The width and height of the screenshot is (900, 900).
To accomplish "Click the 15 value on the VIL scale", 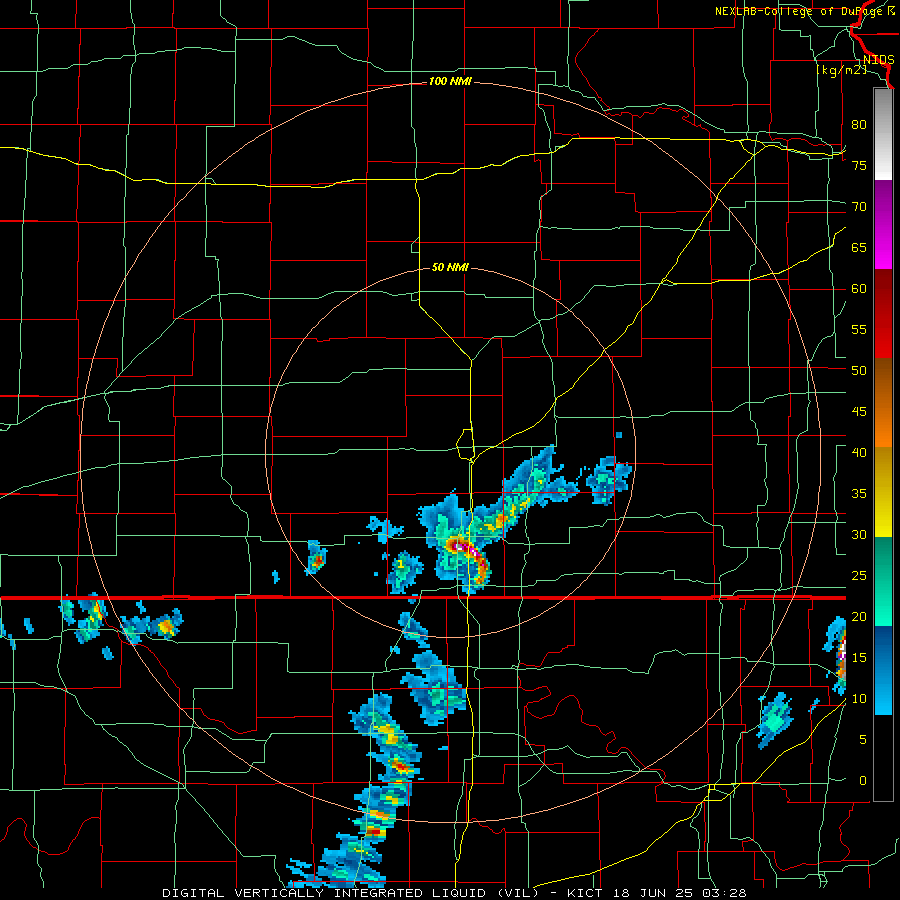I will 859,658.
